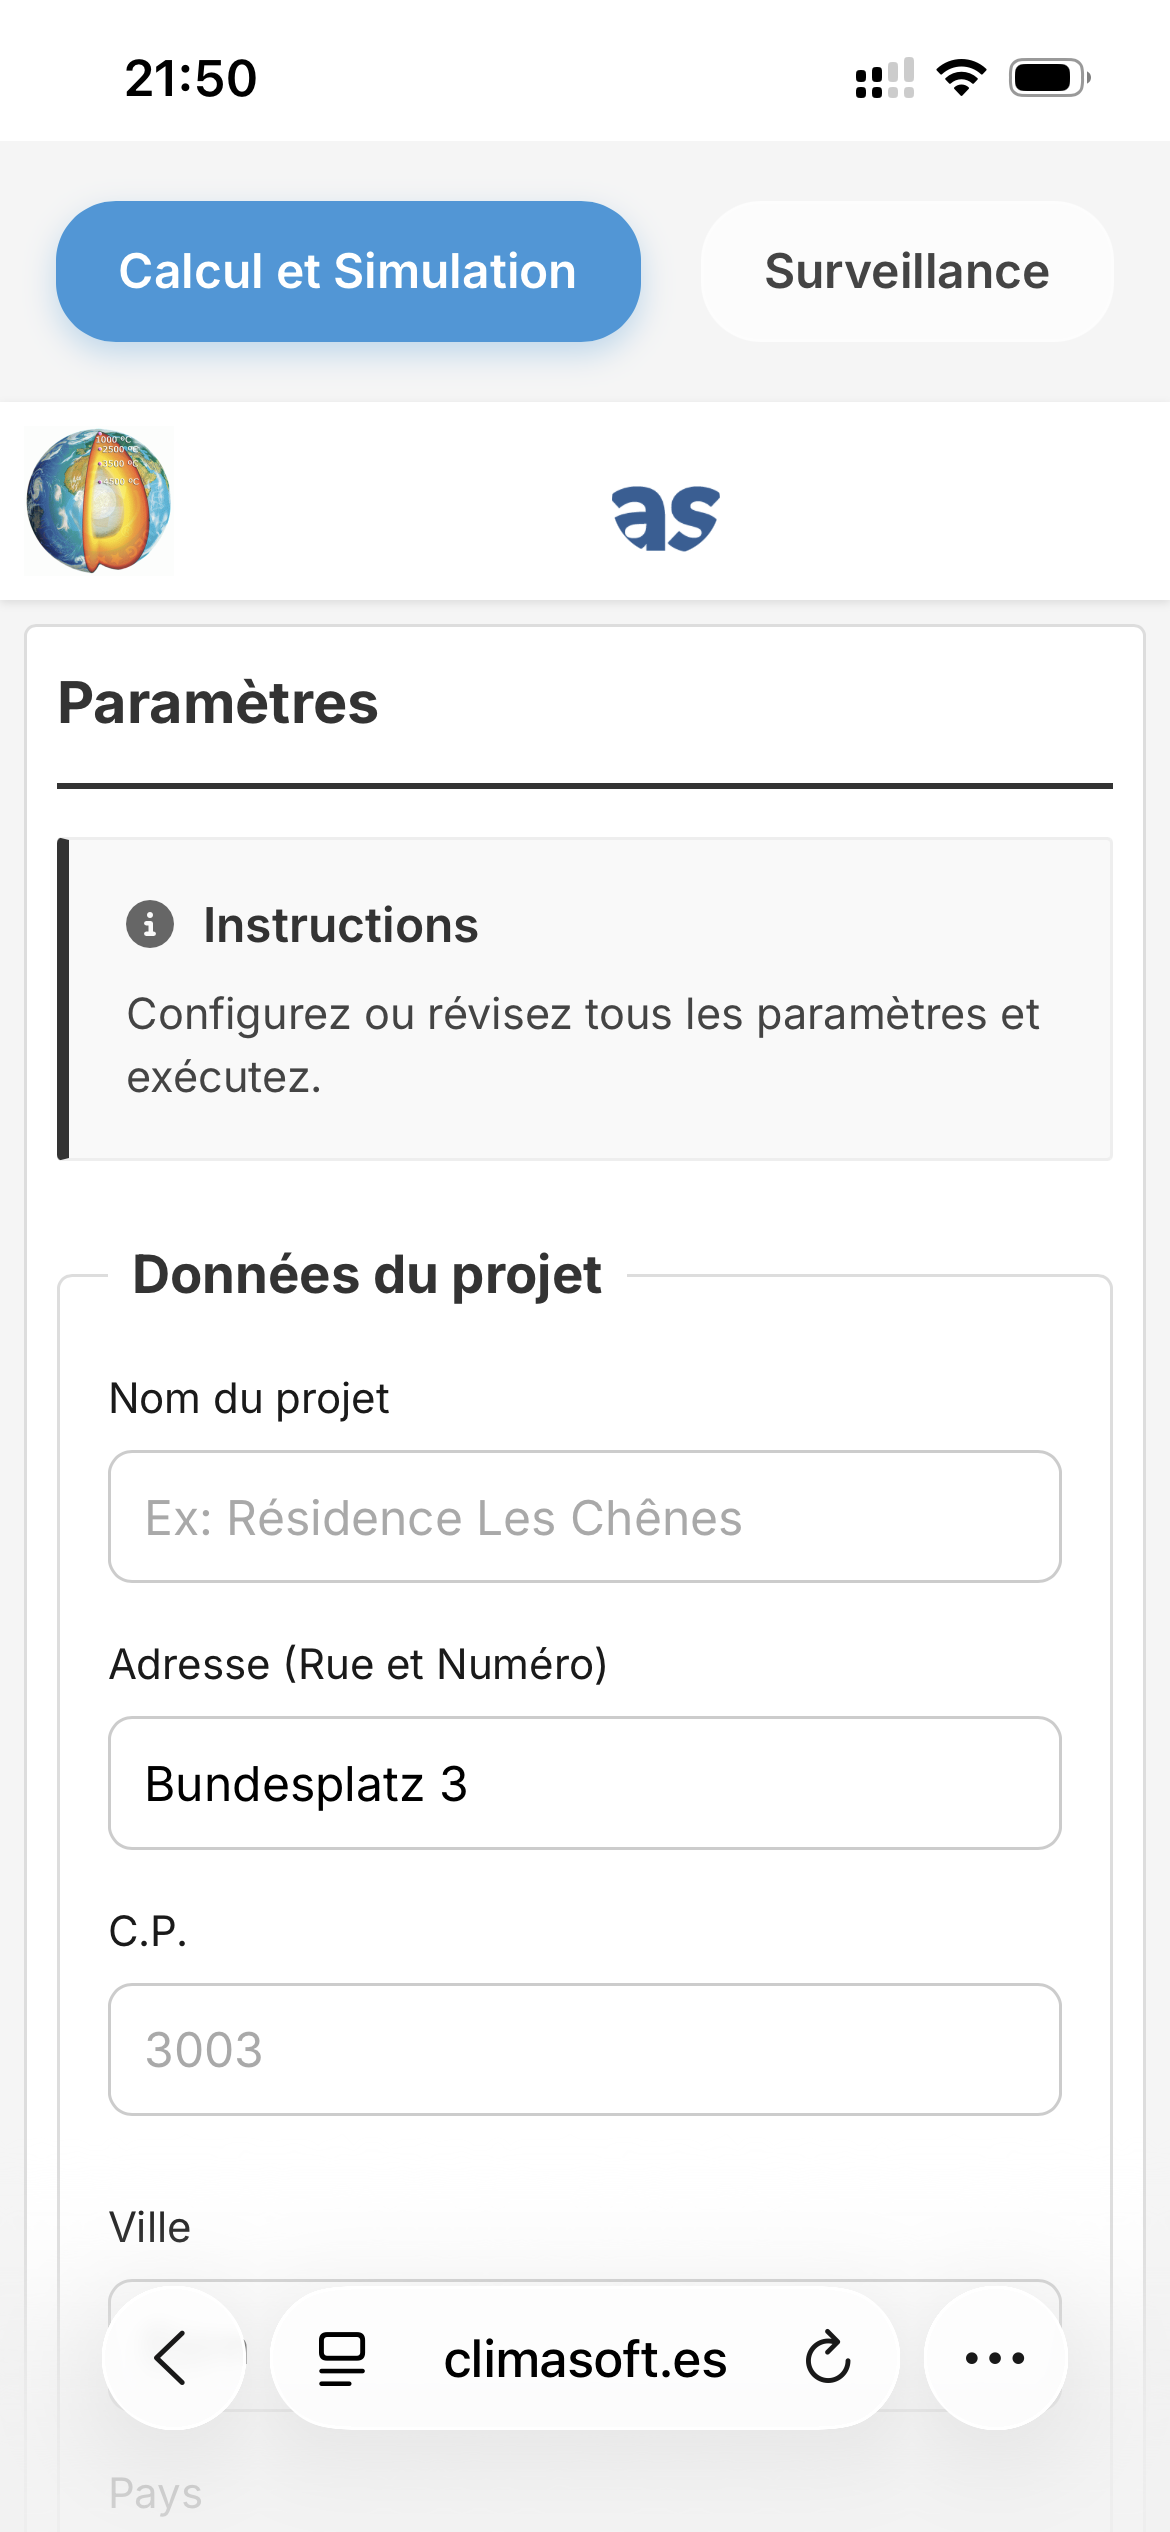Reload the climasoft.es page
The height and width of the screenshot is (2532, 1170).
coord(828,2358)
